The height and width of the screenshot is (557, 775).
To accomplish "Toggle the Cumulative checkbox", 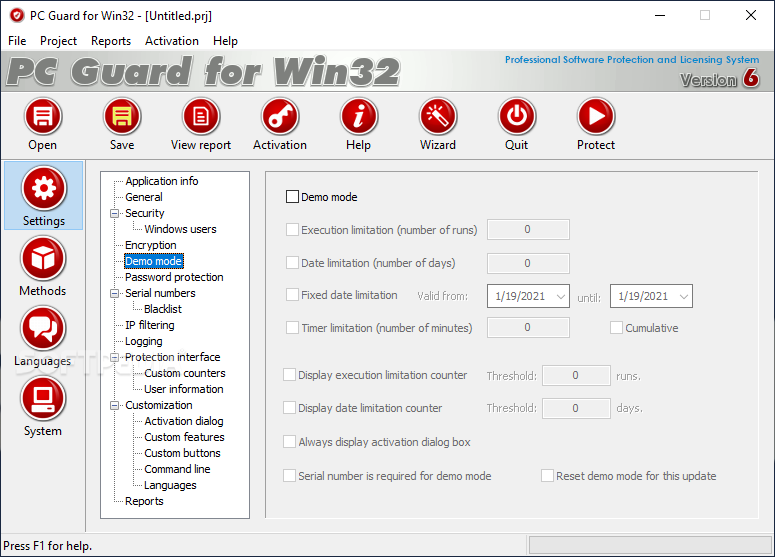I will point(616,328).
